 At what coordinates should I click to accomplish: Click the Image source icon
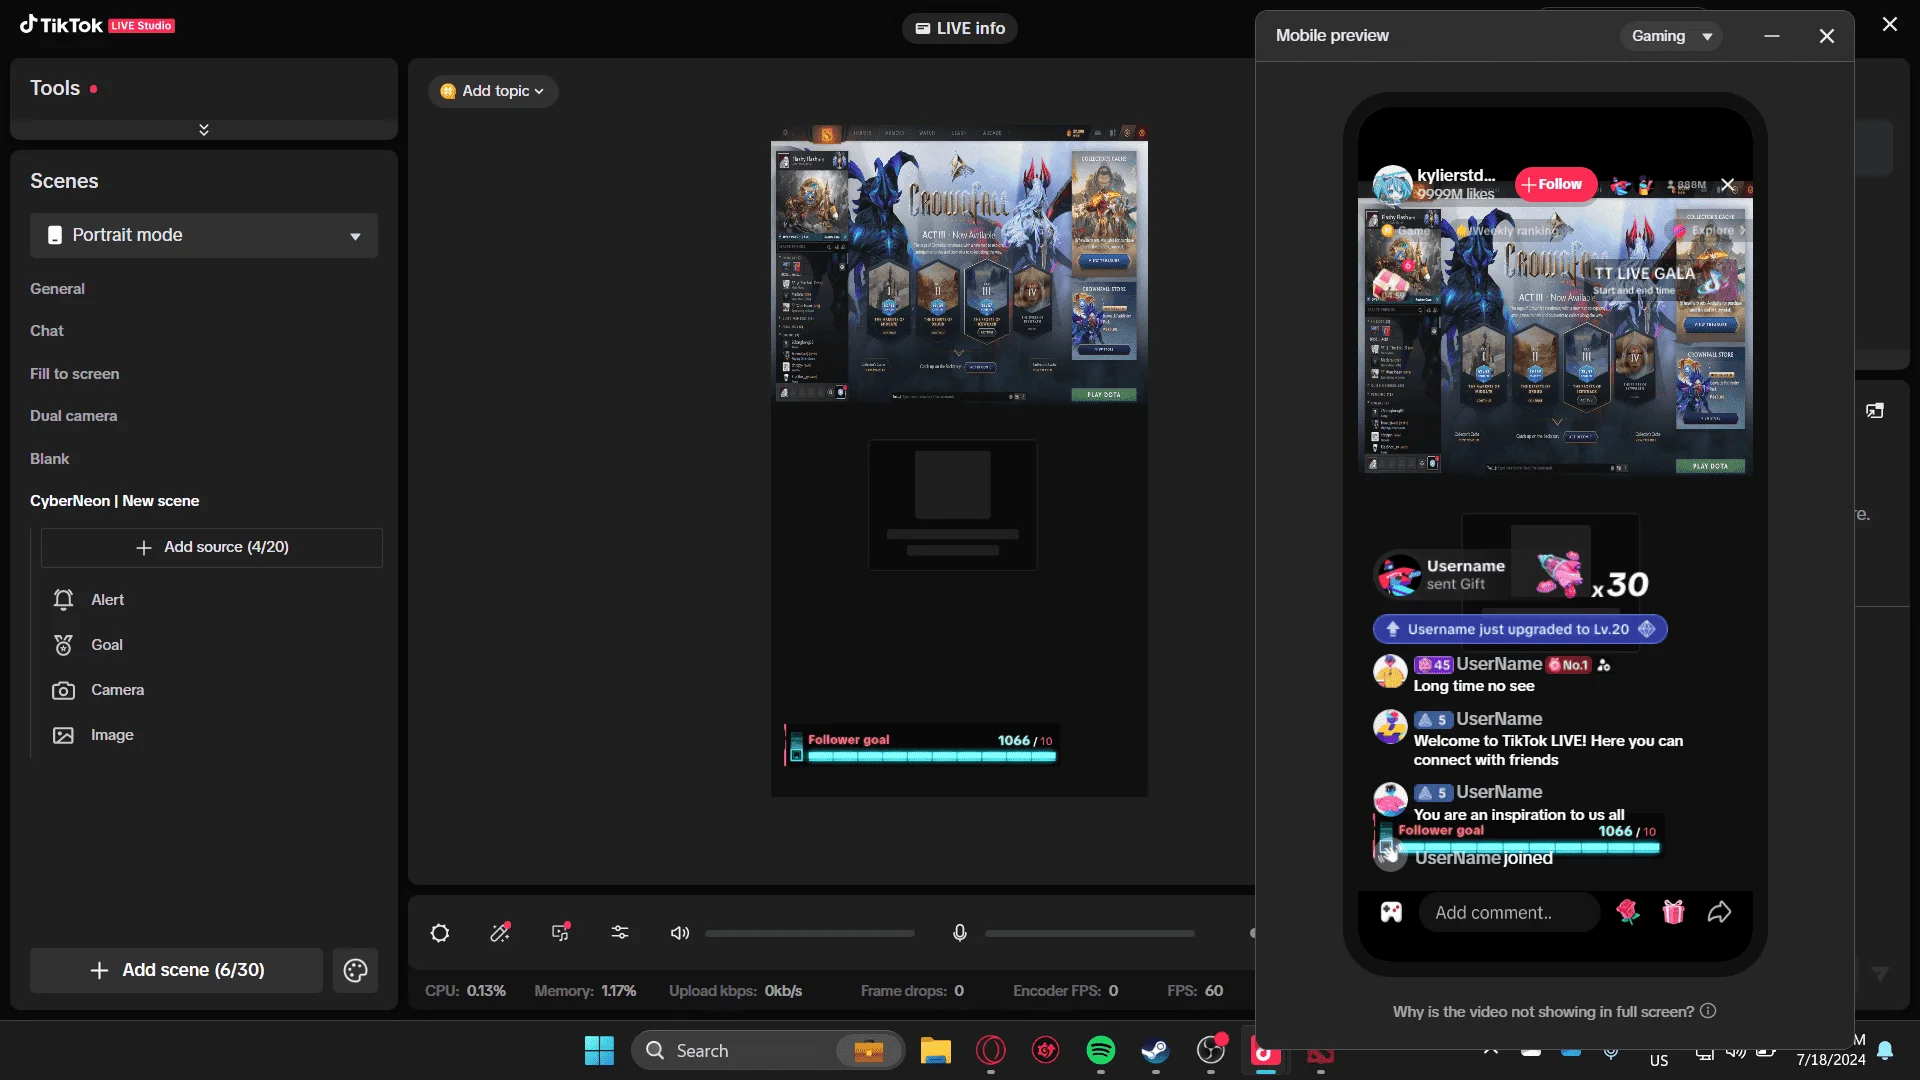[x=63, y=735]
